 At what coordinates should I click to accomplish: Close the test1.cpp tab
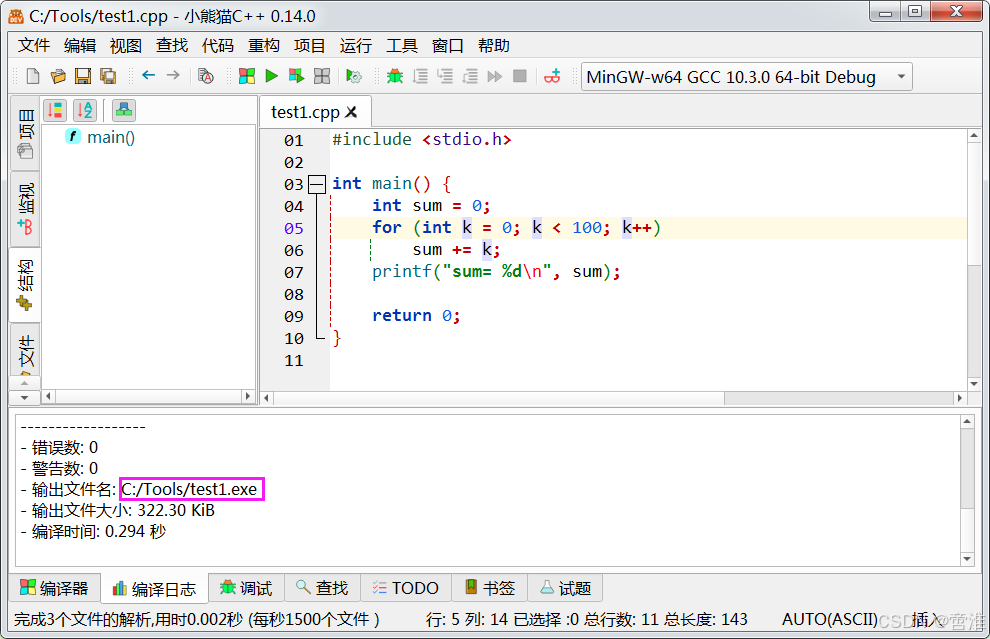tap(351, 112)
